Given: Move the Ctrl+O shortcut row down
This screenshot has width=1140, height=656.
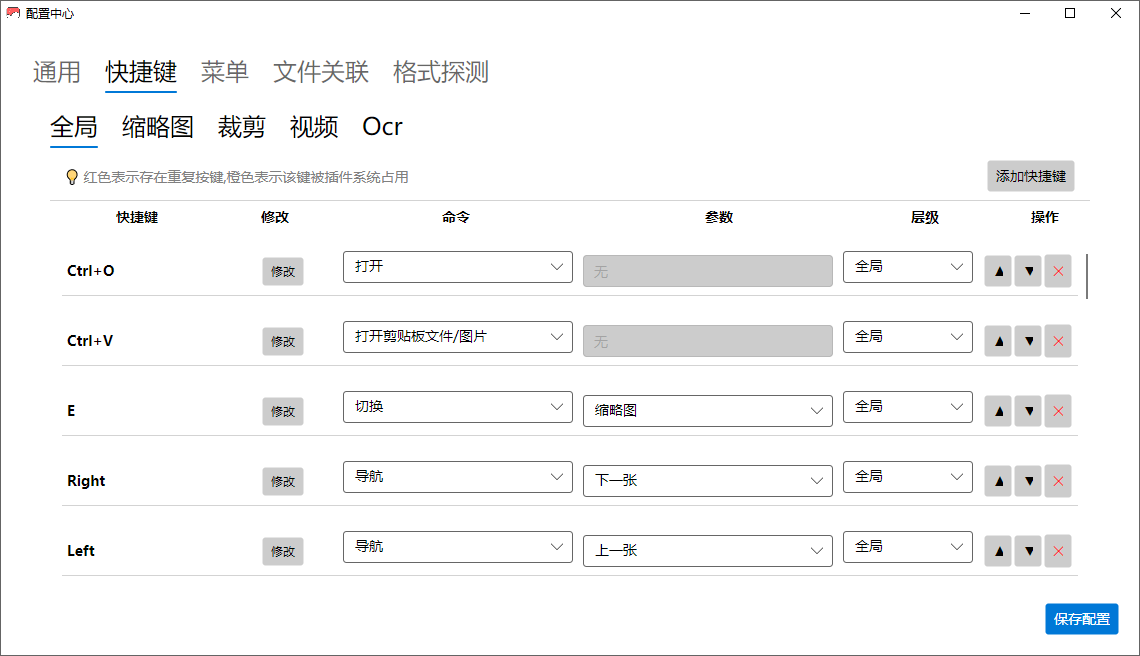Looking at the screenshot, I should 1028,271.
